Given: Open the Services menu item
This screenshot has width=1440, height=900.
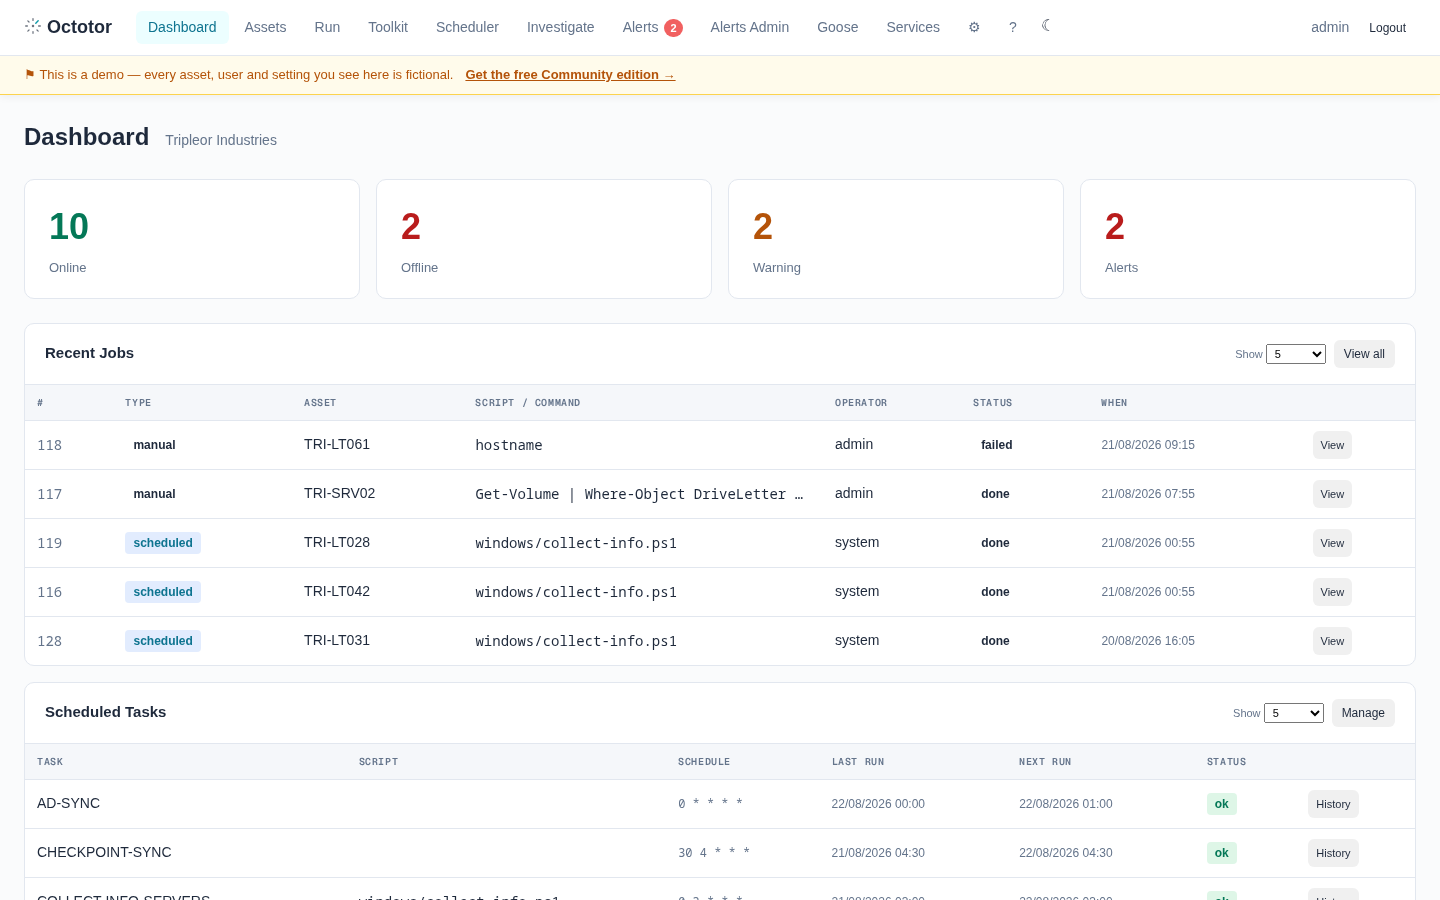Looking at the screenshot, I should coord(913,27).
